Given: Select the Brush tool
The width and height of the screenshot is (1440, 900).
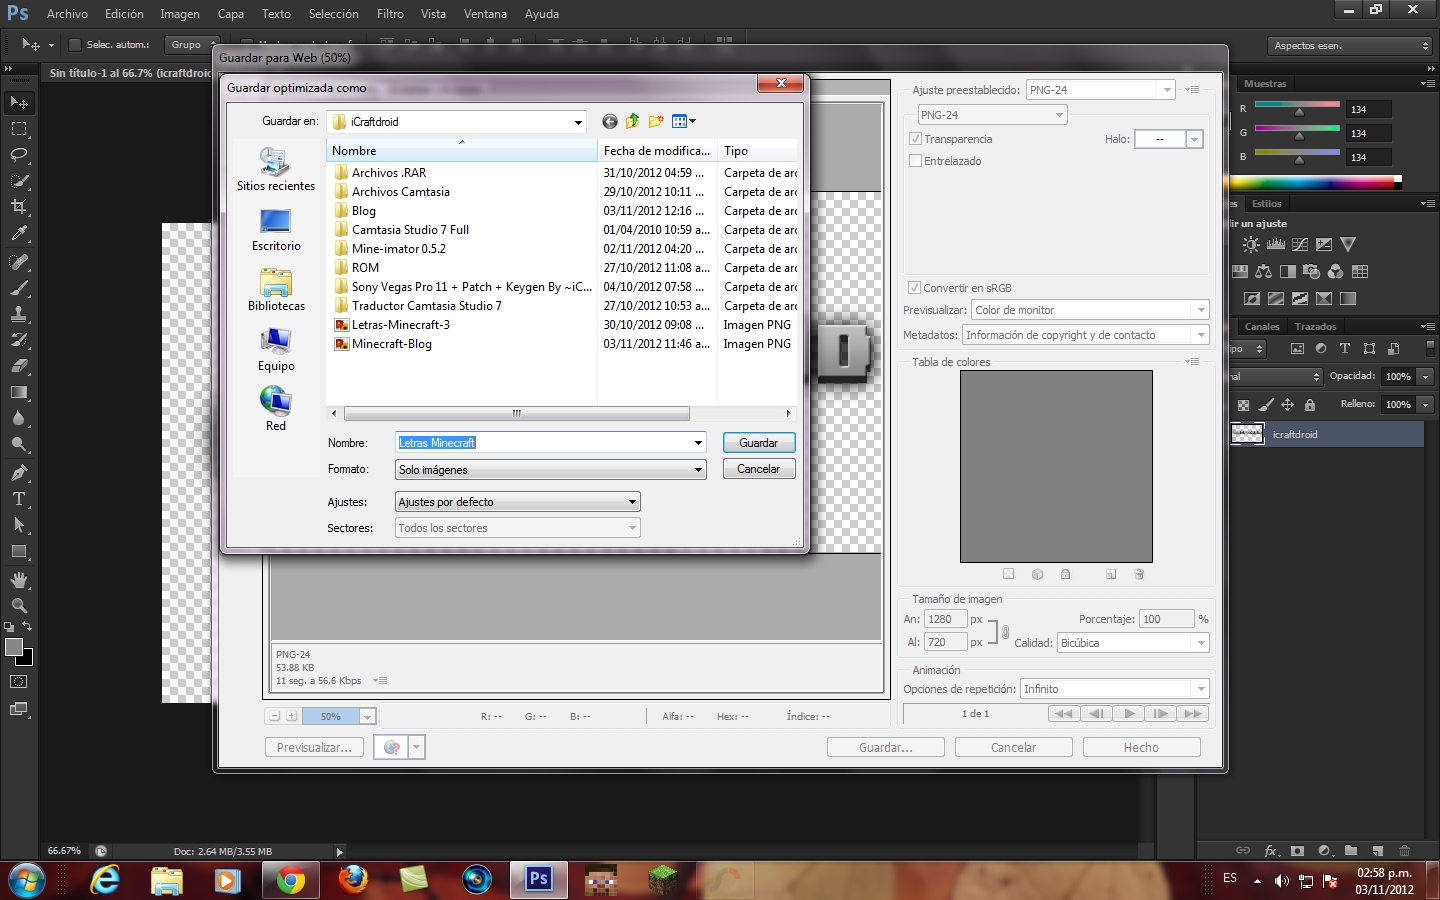Looking at the screenshot, I should tap(19, 288).
